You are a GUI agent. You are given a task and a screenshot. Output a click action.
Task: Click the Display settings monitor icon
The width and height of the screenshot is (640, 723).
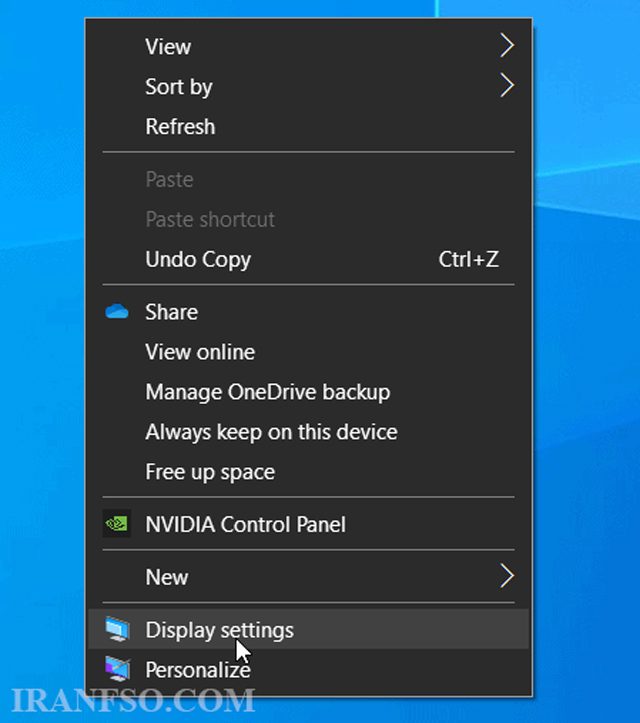tap(117, 629)
